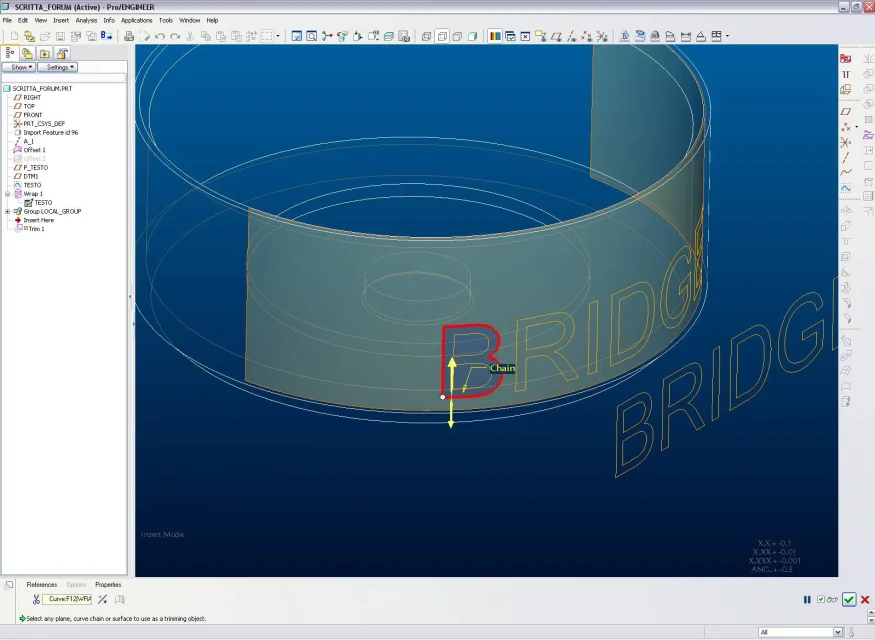Click the datum plane tool in right toolbar

pyautogui.click(x=846, y=112)
